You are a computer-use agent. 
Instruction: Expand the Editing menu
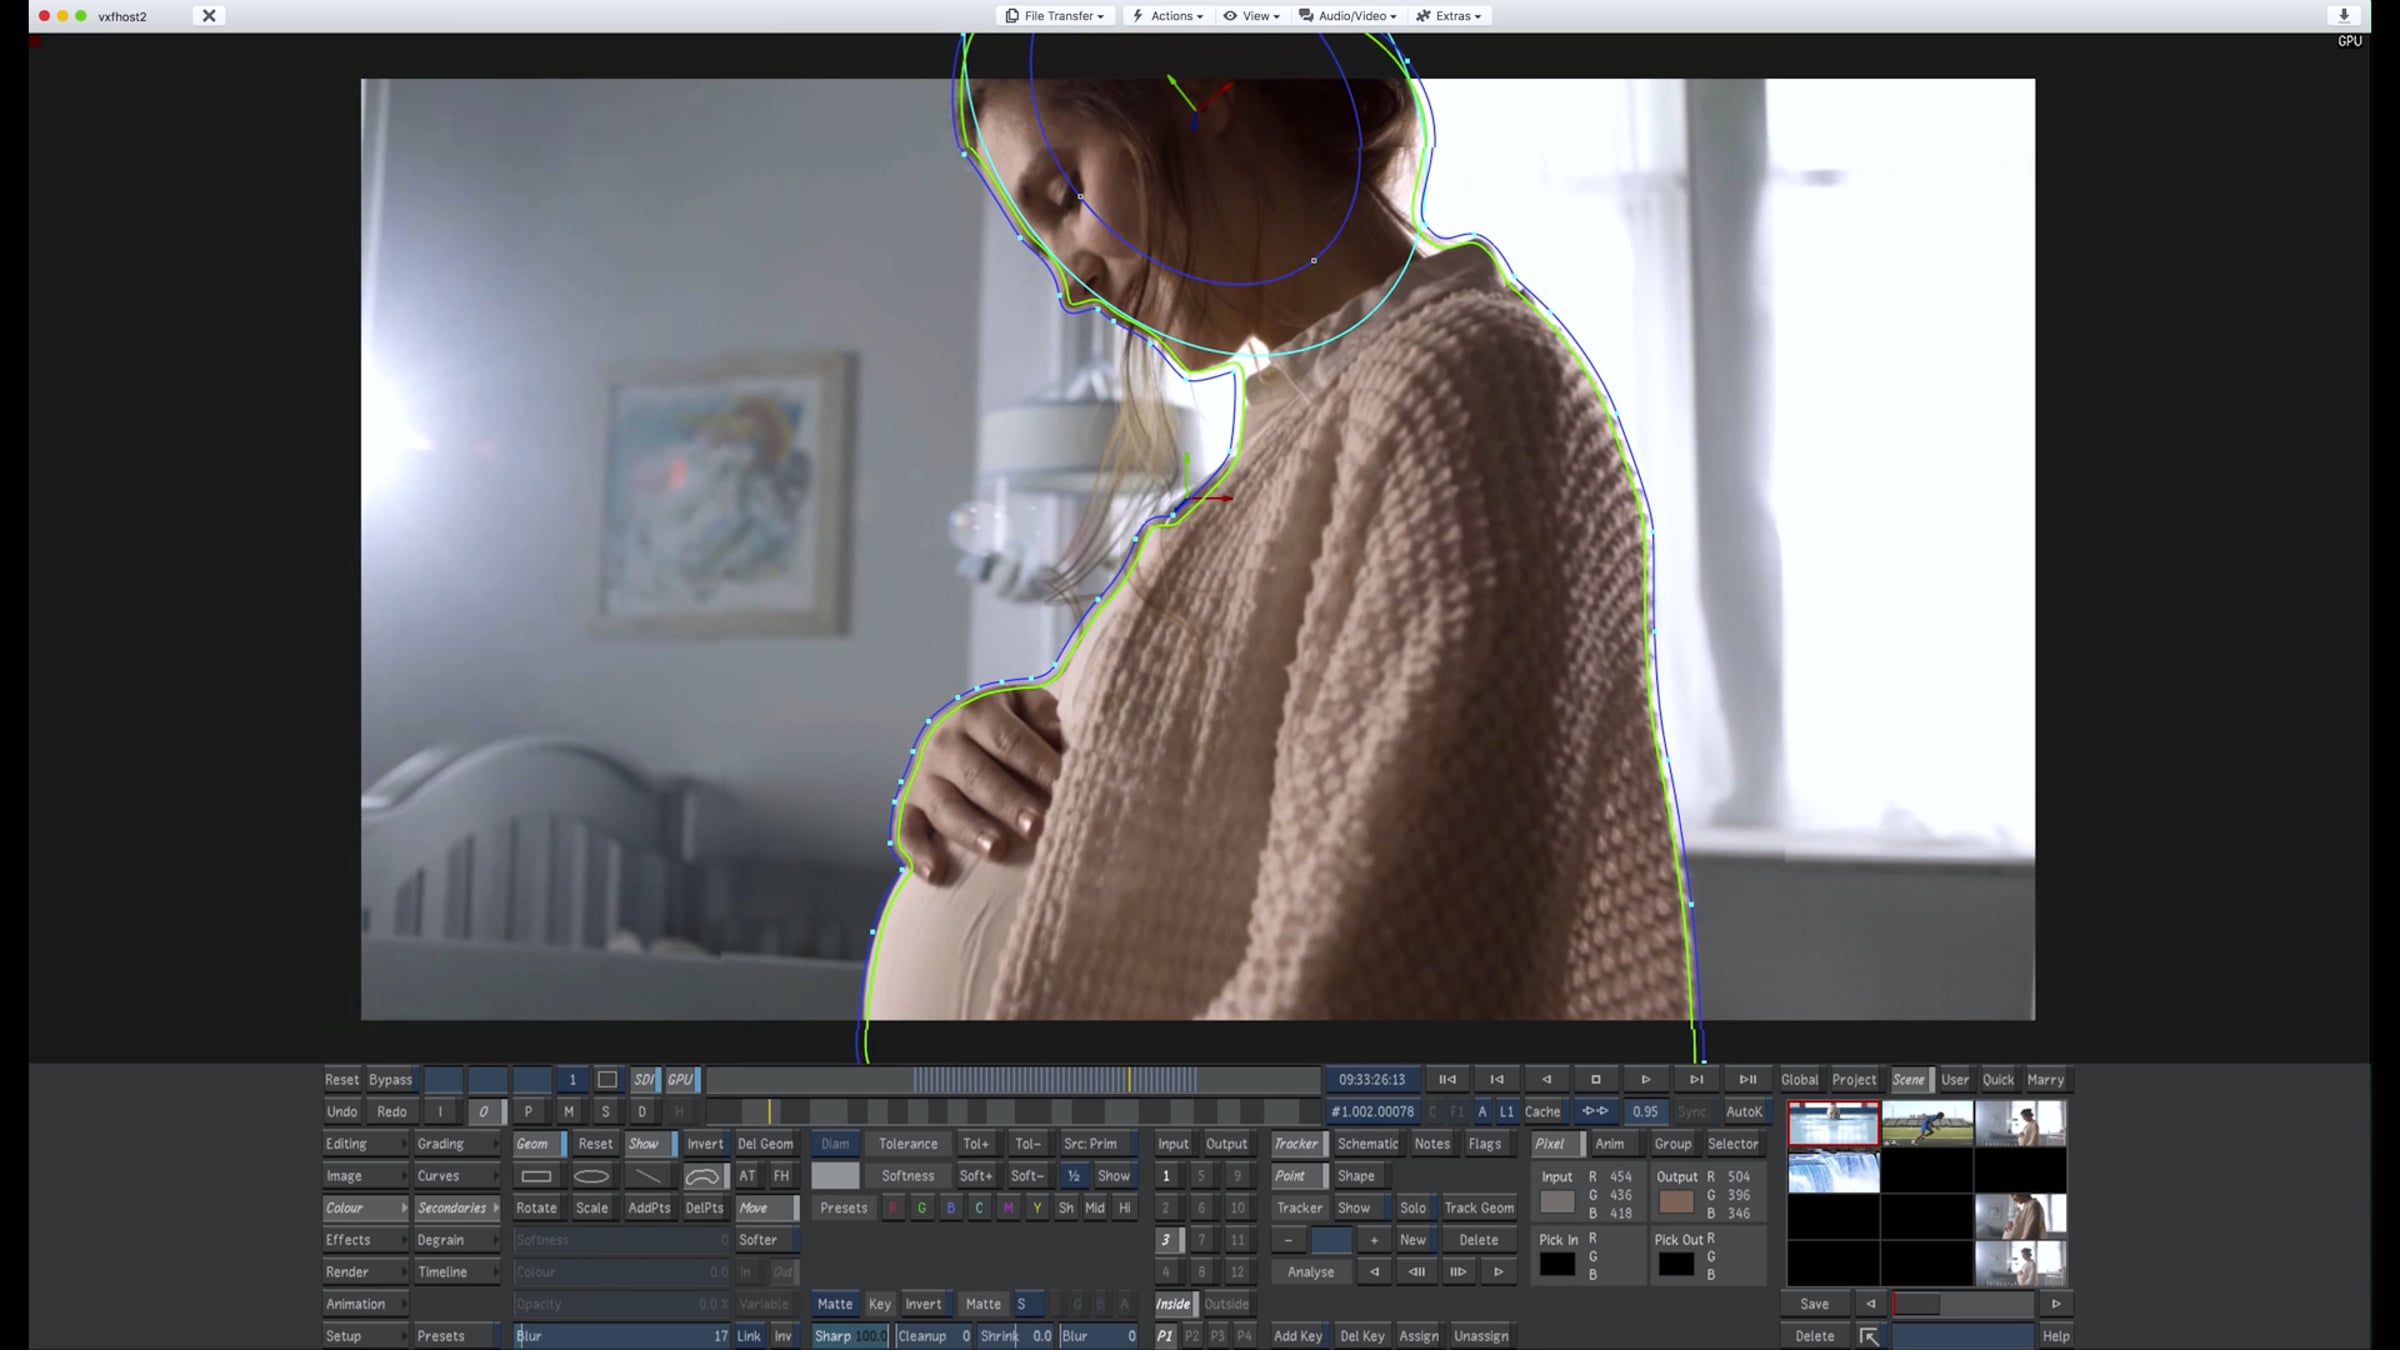click(365, 1144)
